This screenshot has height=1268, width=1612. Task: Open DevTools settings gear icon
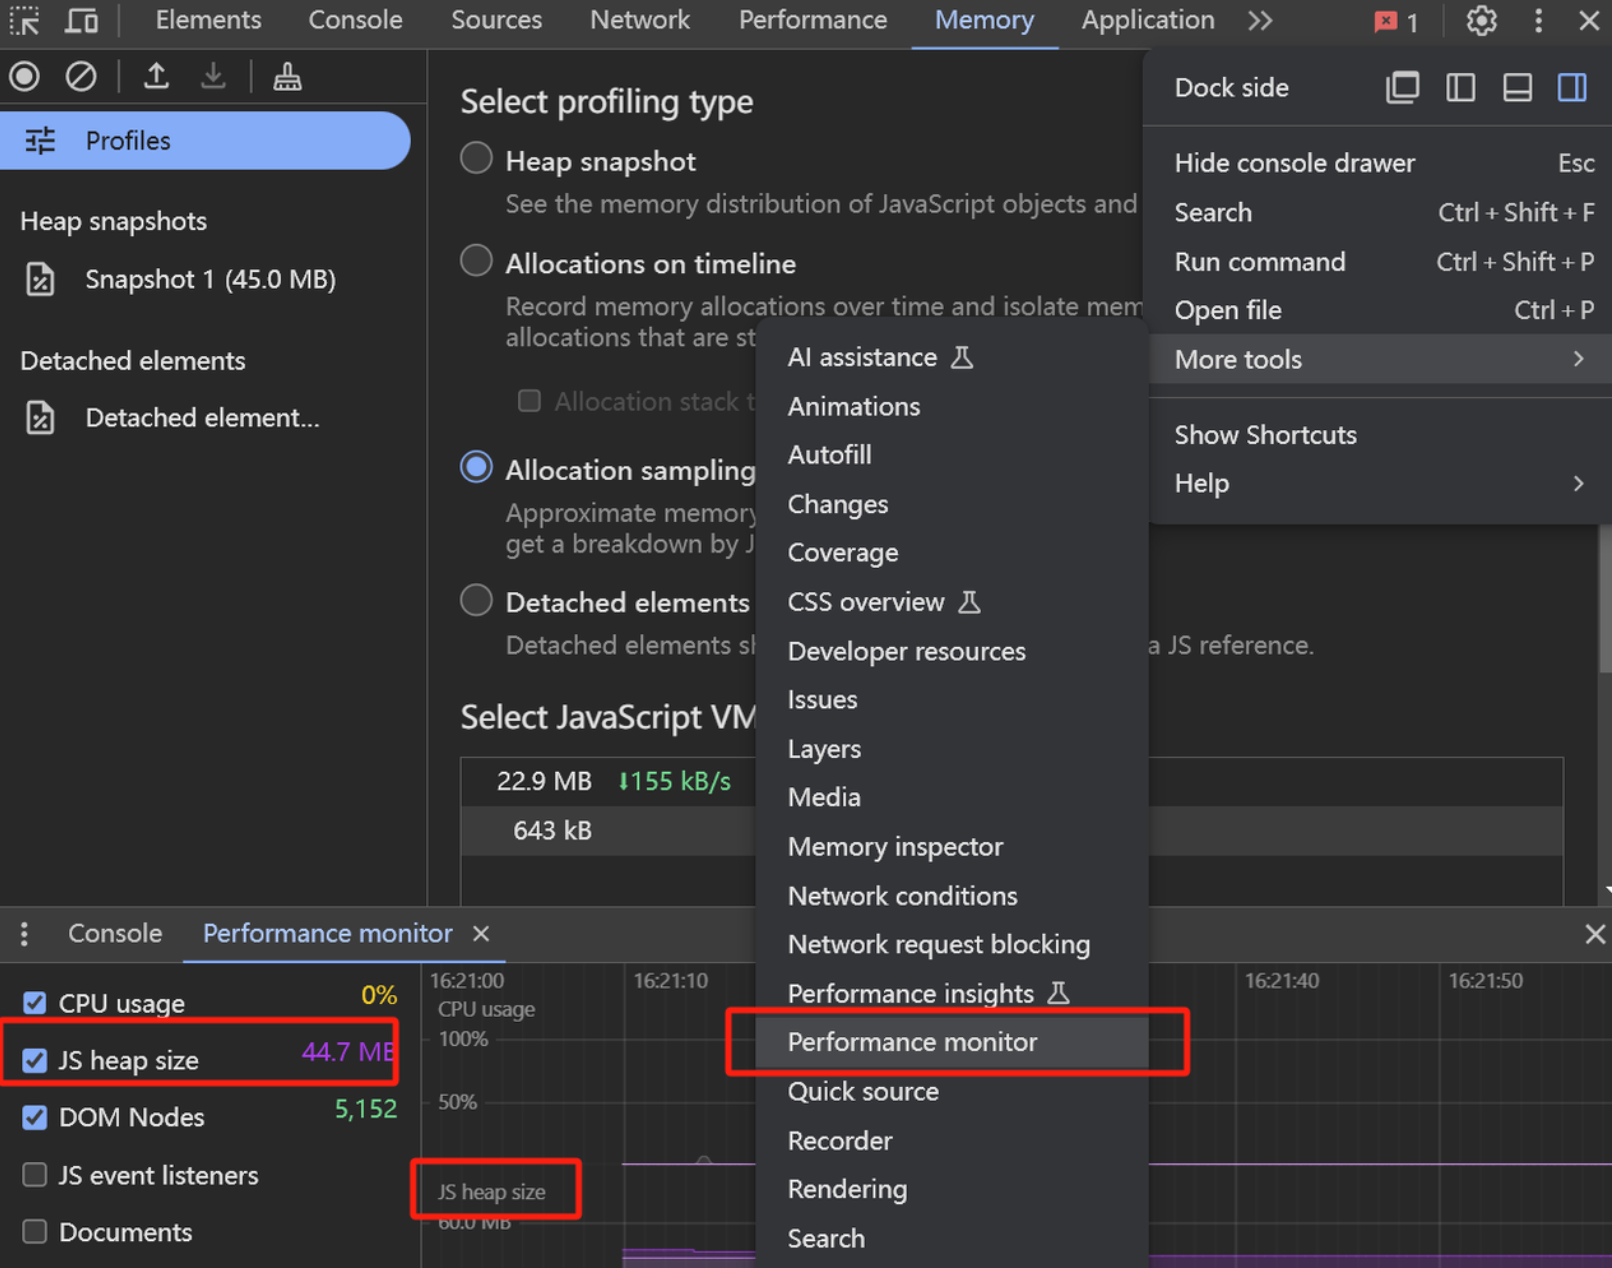[1481, 20]
